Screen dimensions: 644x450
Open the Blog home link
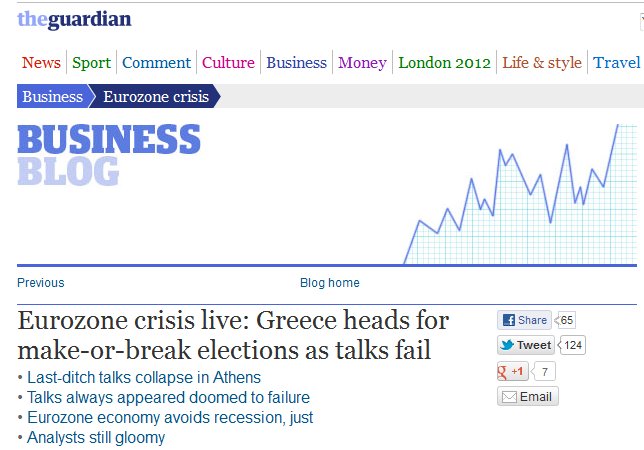point(330,283)
